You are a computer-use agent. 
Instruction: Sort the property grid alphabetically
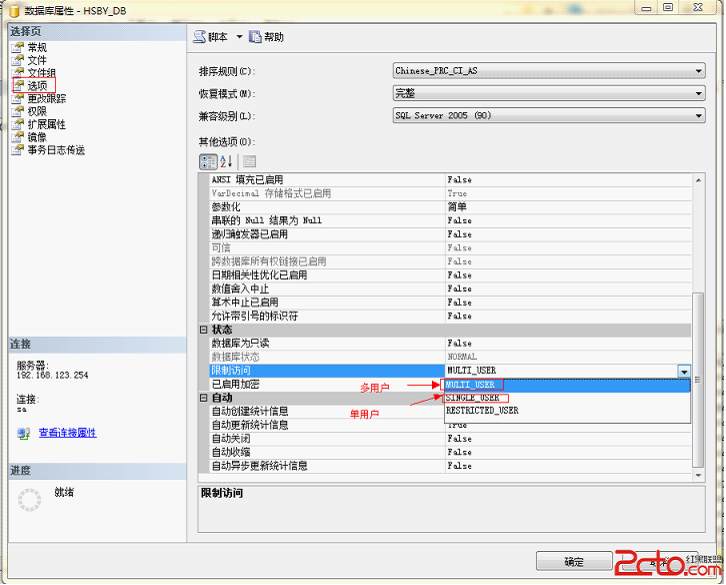[x=225, y=160]
